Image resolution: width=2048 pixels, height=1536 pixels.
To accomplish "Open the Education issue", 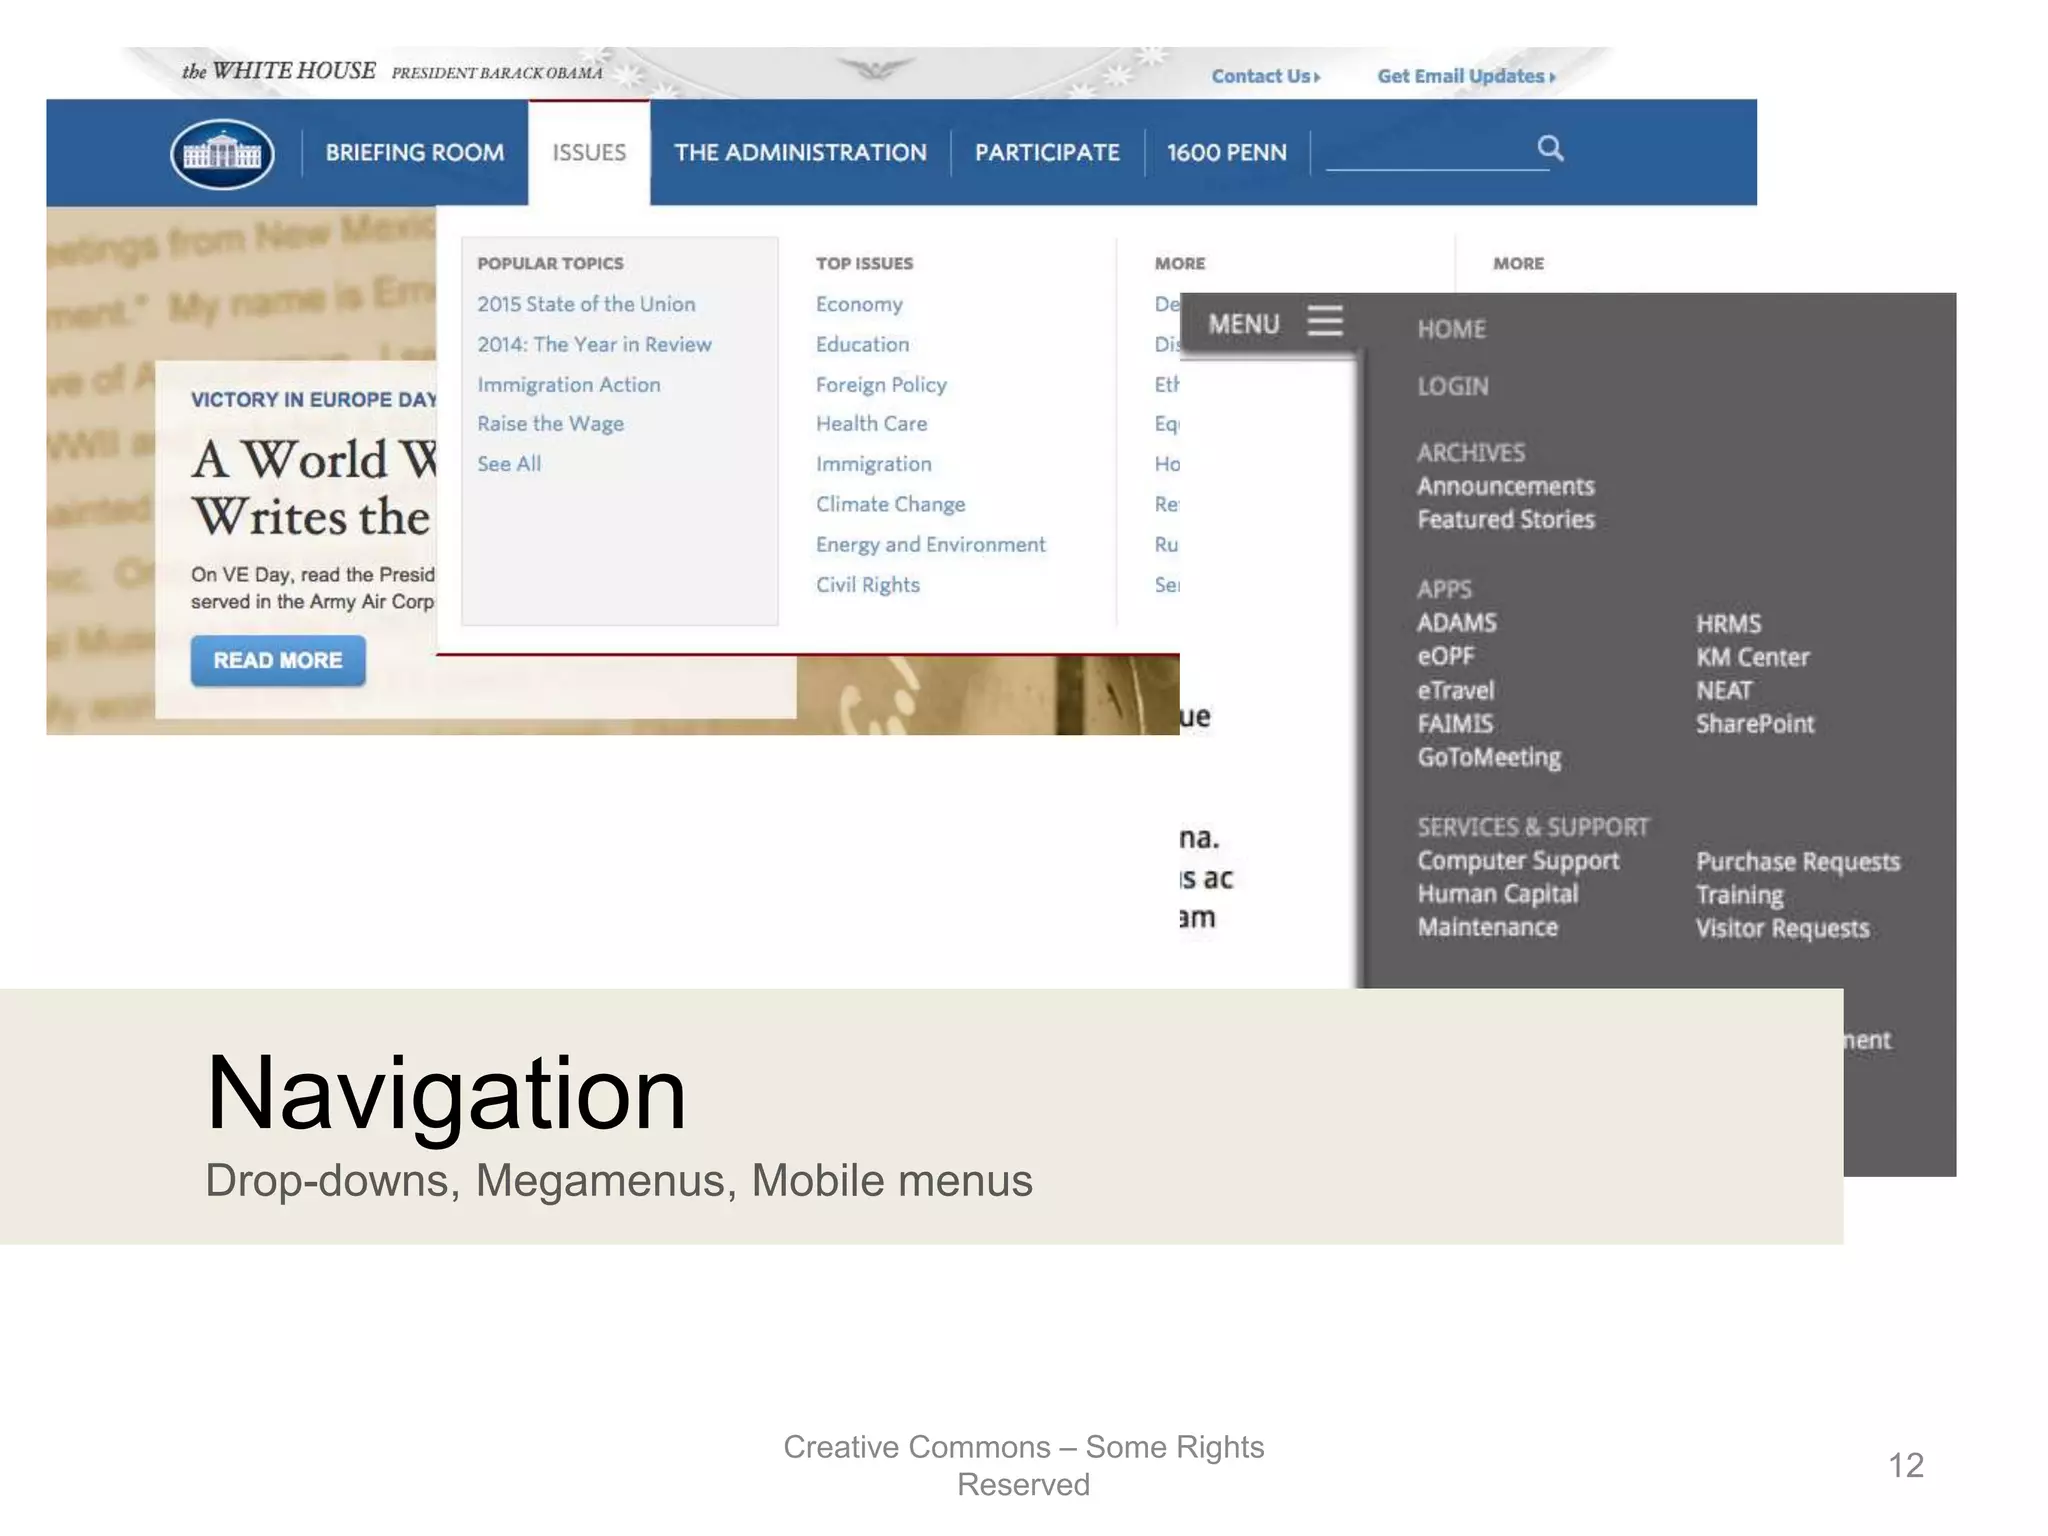I will pos(862,344).
